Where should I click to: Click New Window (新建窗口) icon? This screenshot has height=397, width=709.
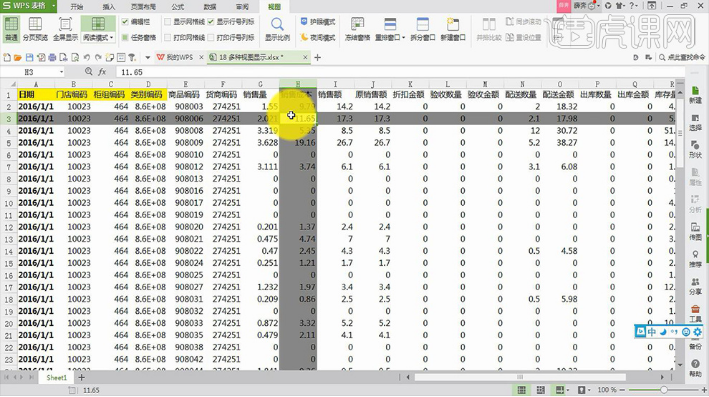[x=453, y=24]
